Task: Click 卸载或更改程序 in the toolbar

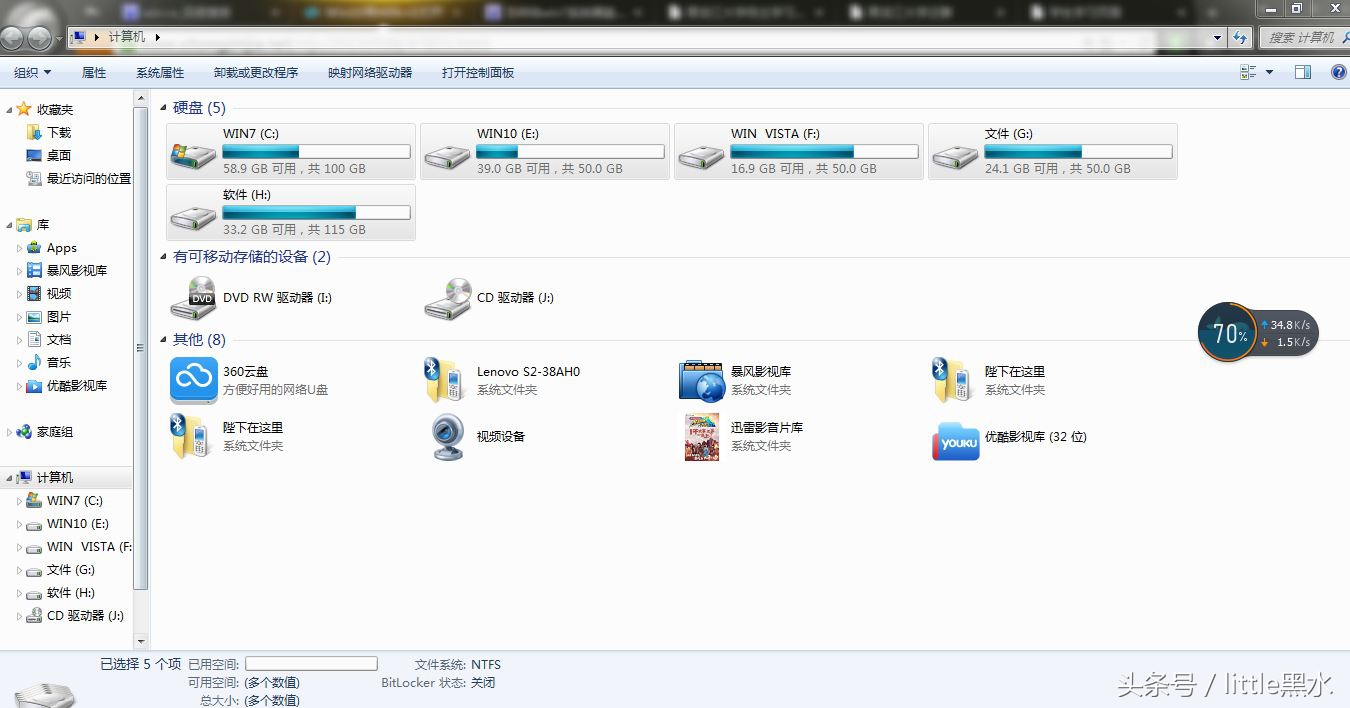Action: [x=256, y=72]
